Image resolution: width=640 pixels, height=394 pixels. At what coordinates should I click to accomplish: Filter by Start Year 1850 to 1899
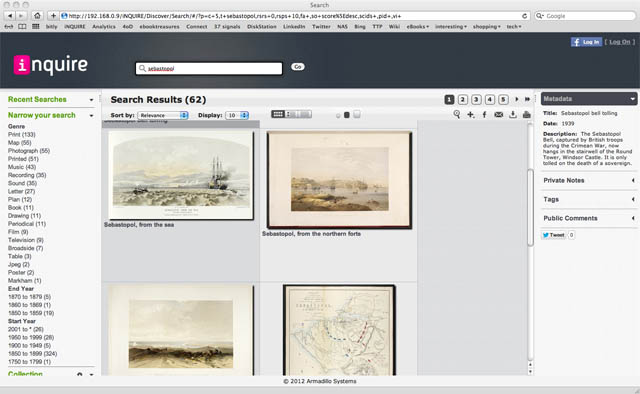coord(33,354)
